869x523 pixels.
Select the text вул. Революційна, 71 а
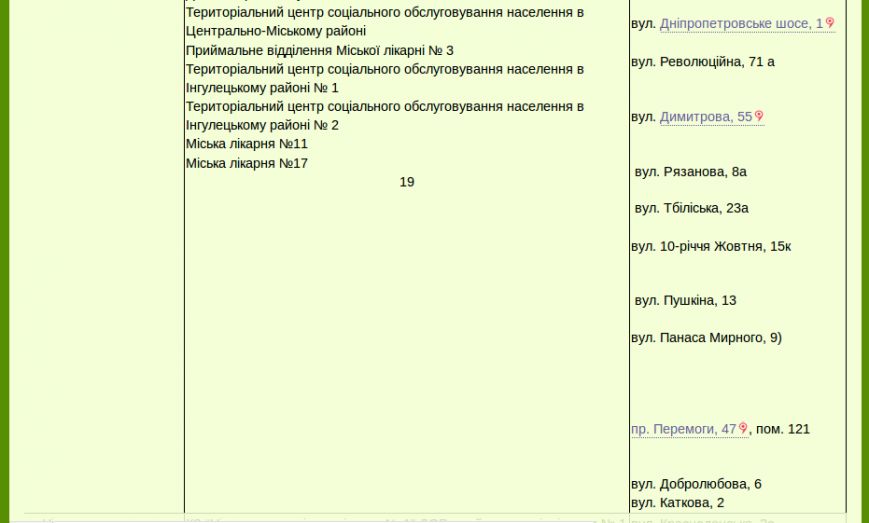702,61
